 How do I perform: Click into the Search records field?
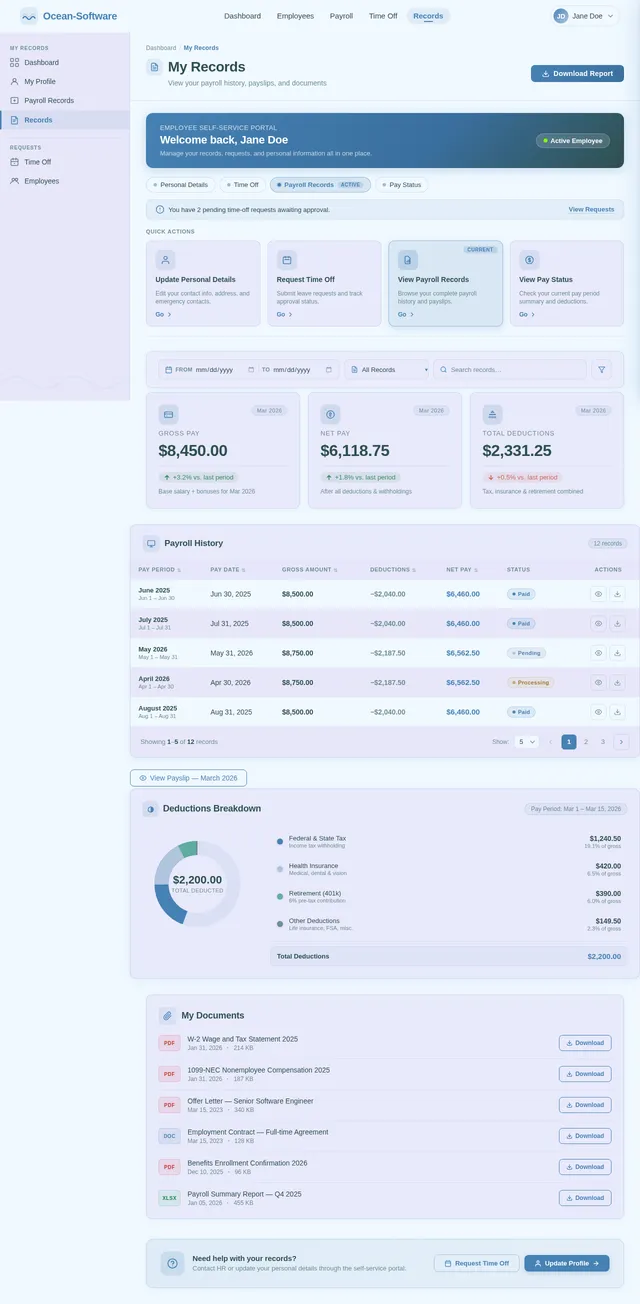tap(512, 370)
